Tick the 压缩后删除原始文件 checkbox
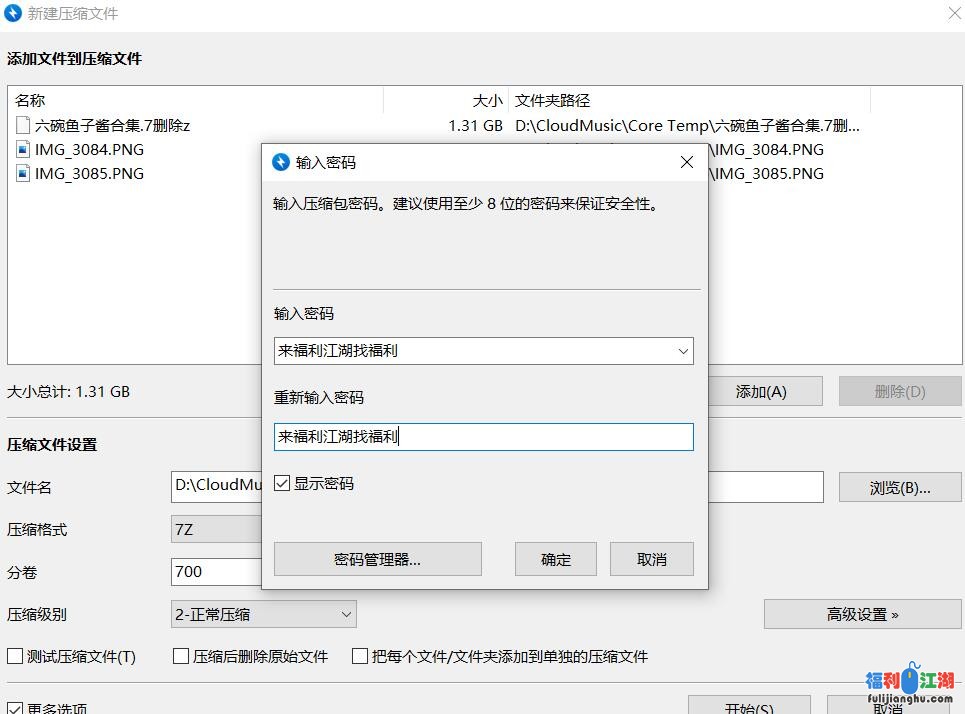 (181, 657)
